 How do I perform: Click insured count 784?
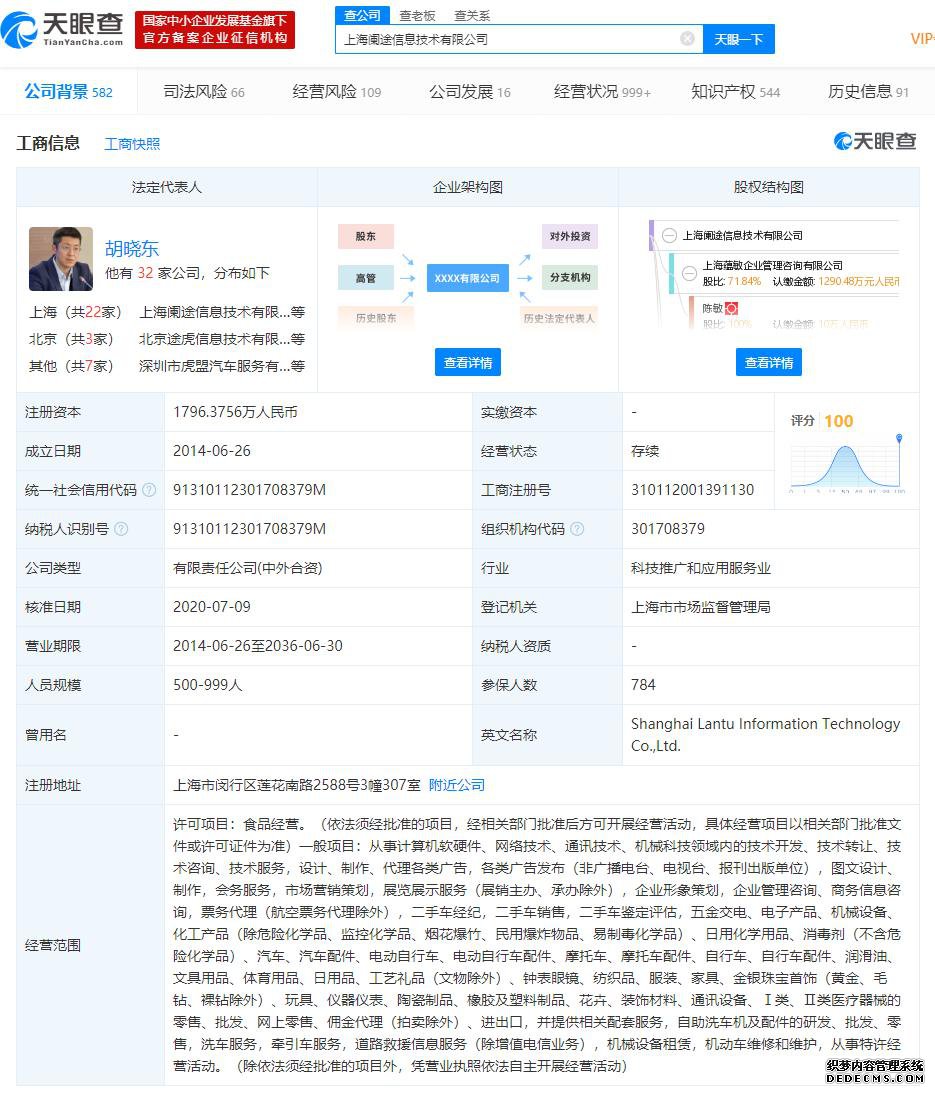tap(644, 685)
